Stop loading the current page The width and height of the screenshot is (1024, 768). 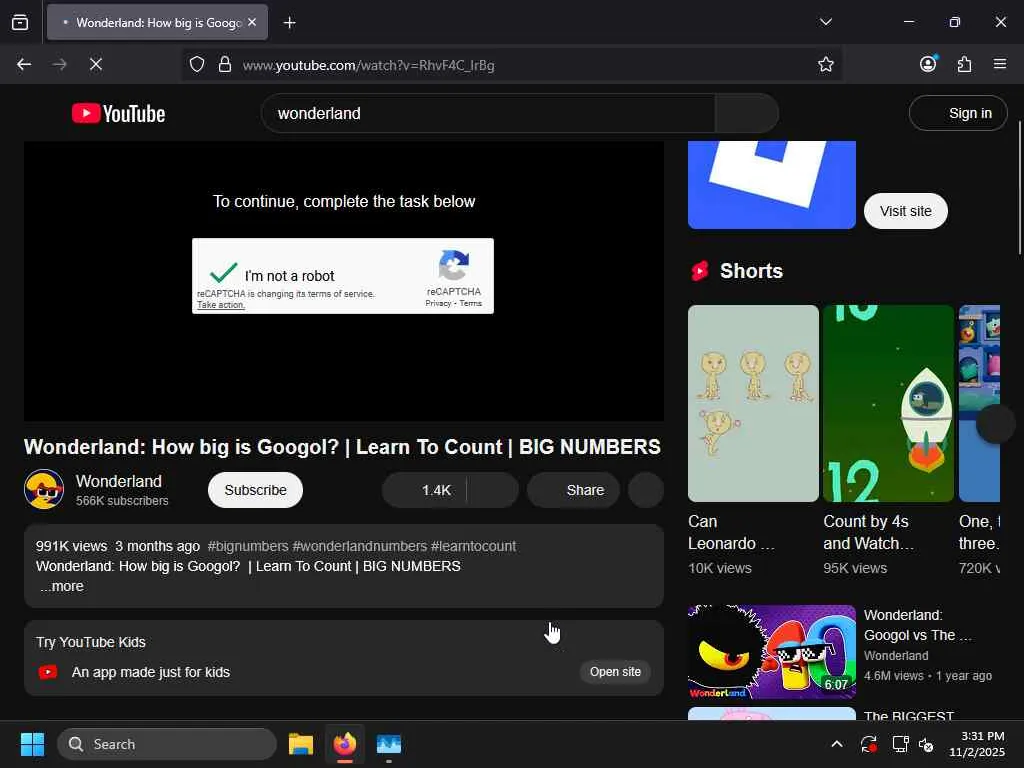point(95,64)
